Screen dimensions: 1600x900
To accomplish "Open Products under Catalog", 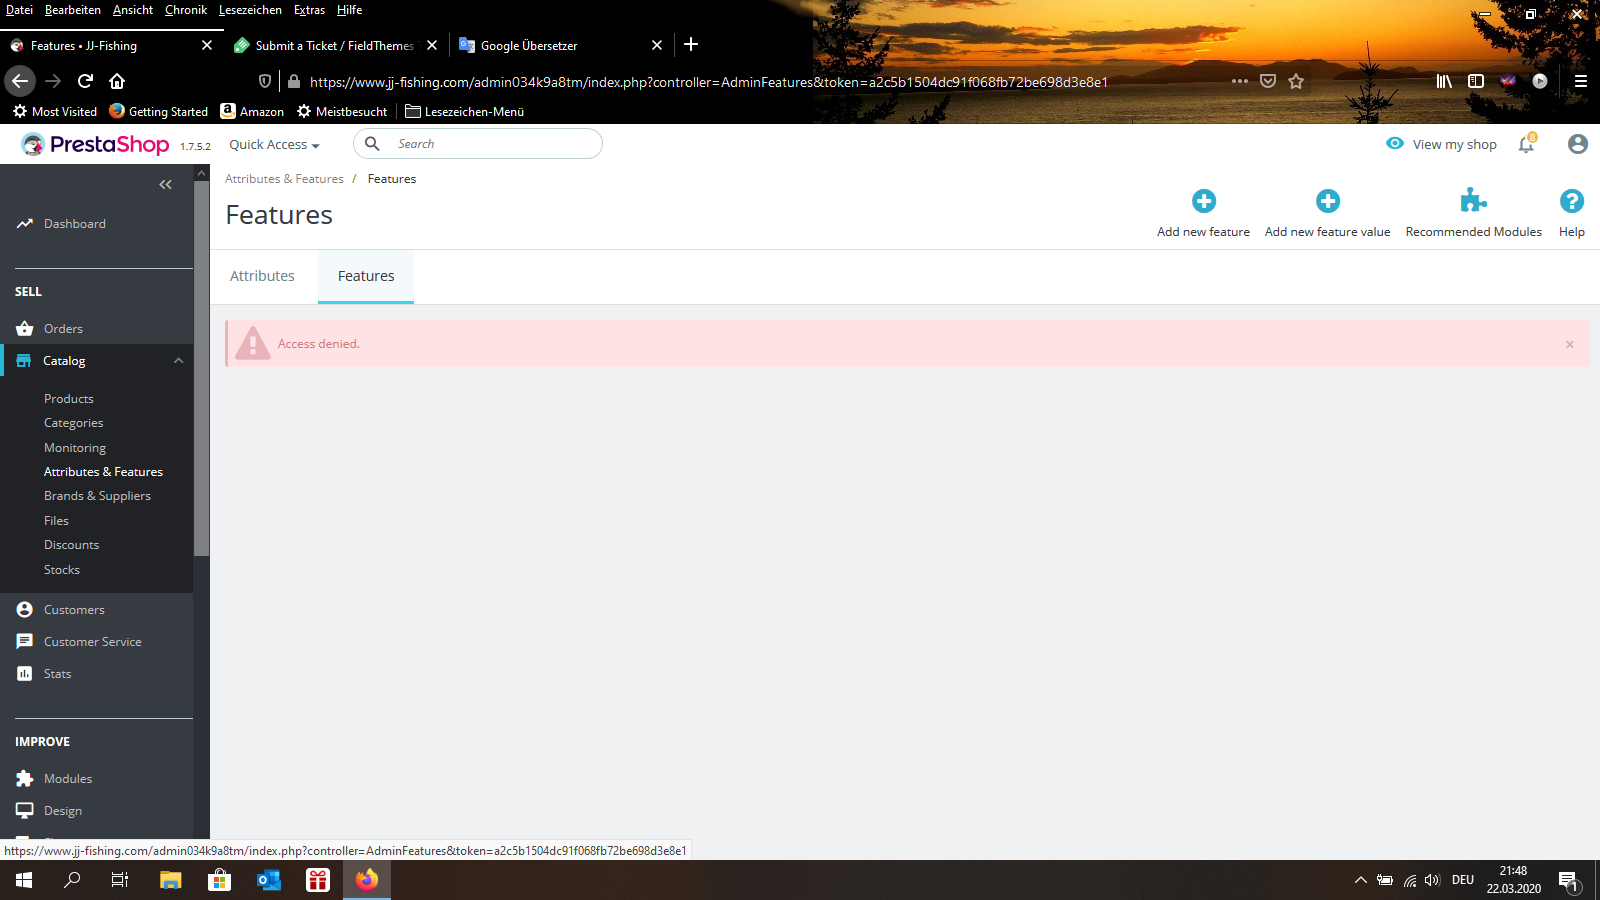I will click(x=69, y=399).
